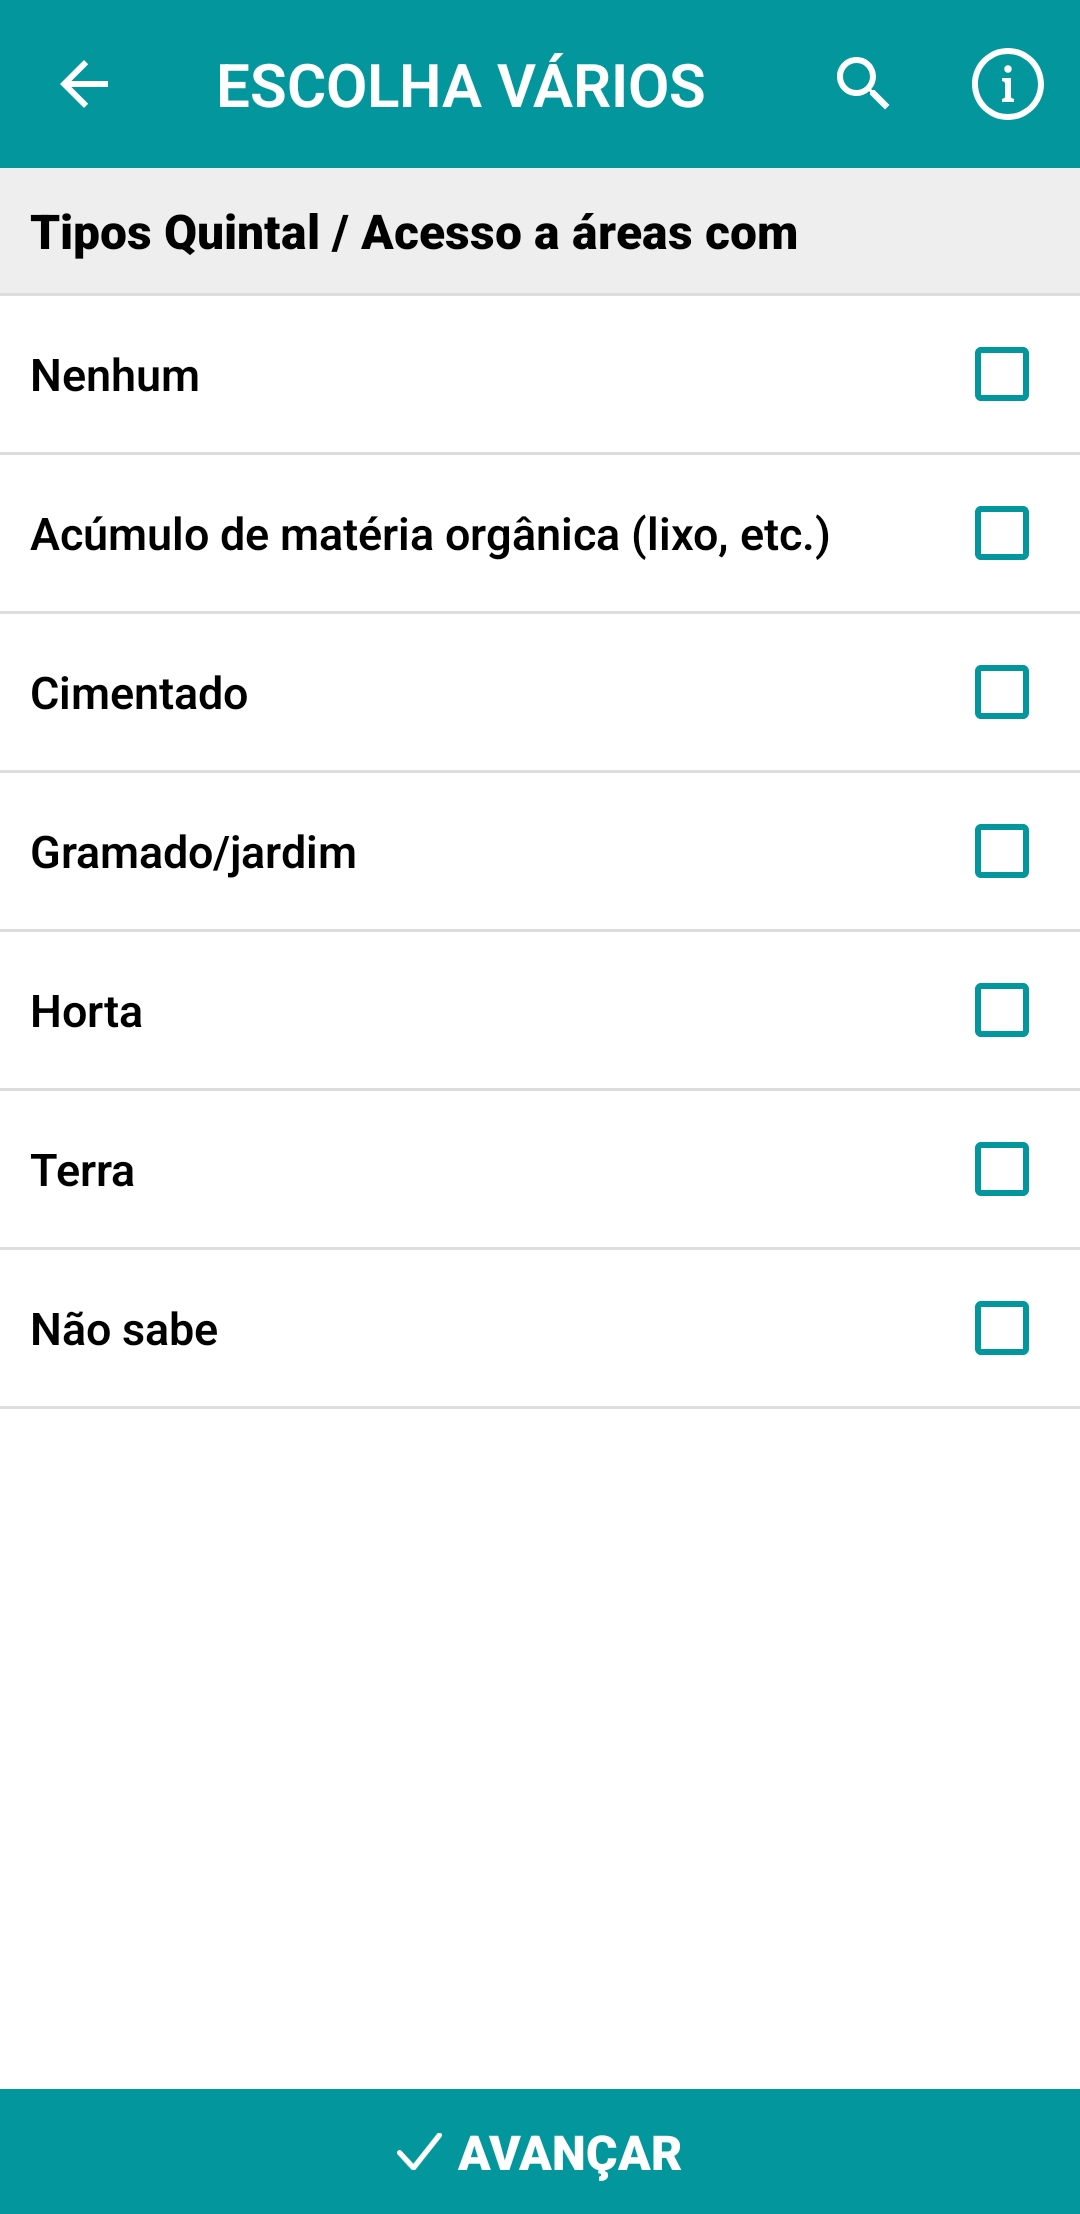The height and width of the screenshot is (2214, 1080).
Task: Tick the Acúmulo de matéria orgânica checkbox
Action: (1001, 533)
